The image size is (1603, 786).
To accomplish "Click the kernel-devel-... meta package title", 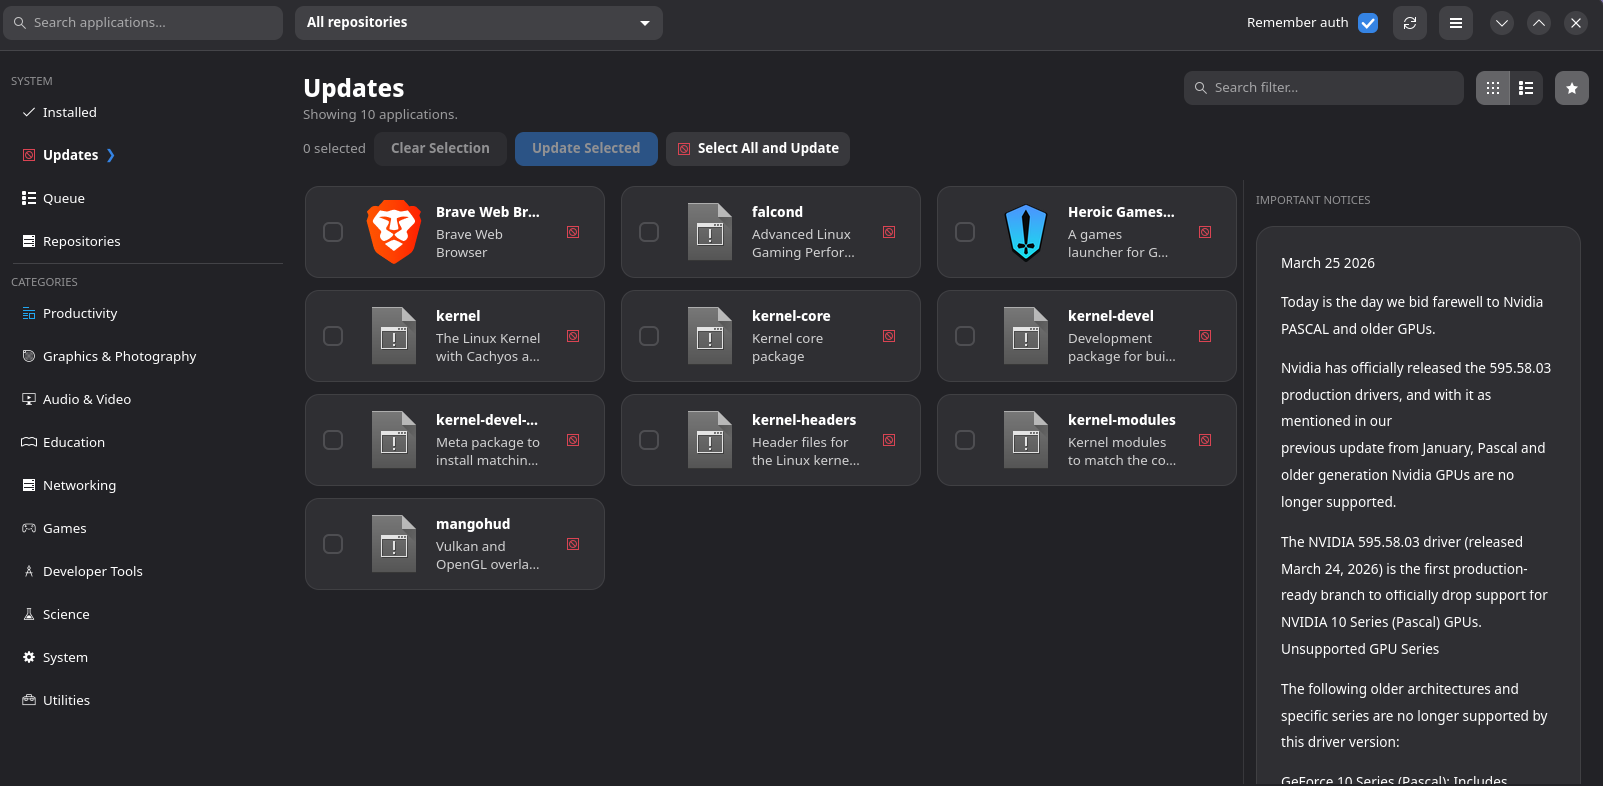I will (x=487, y=420).
